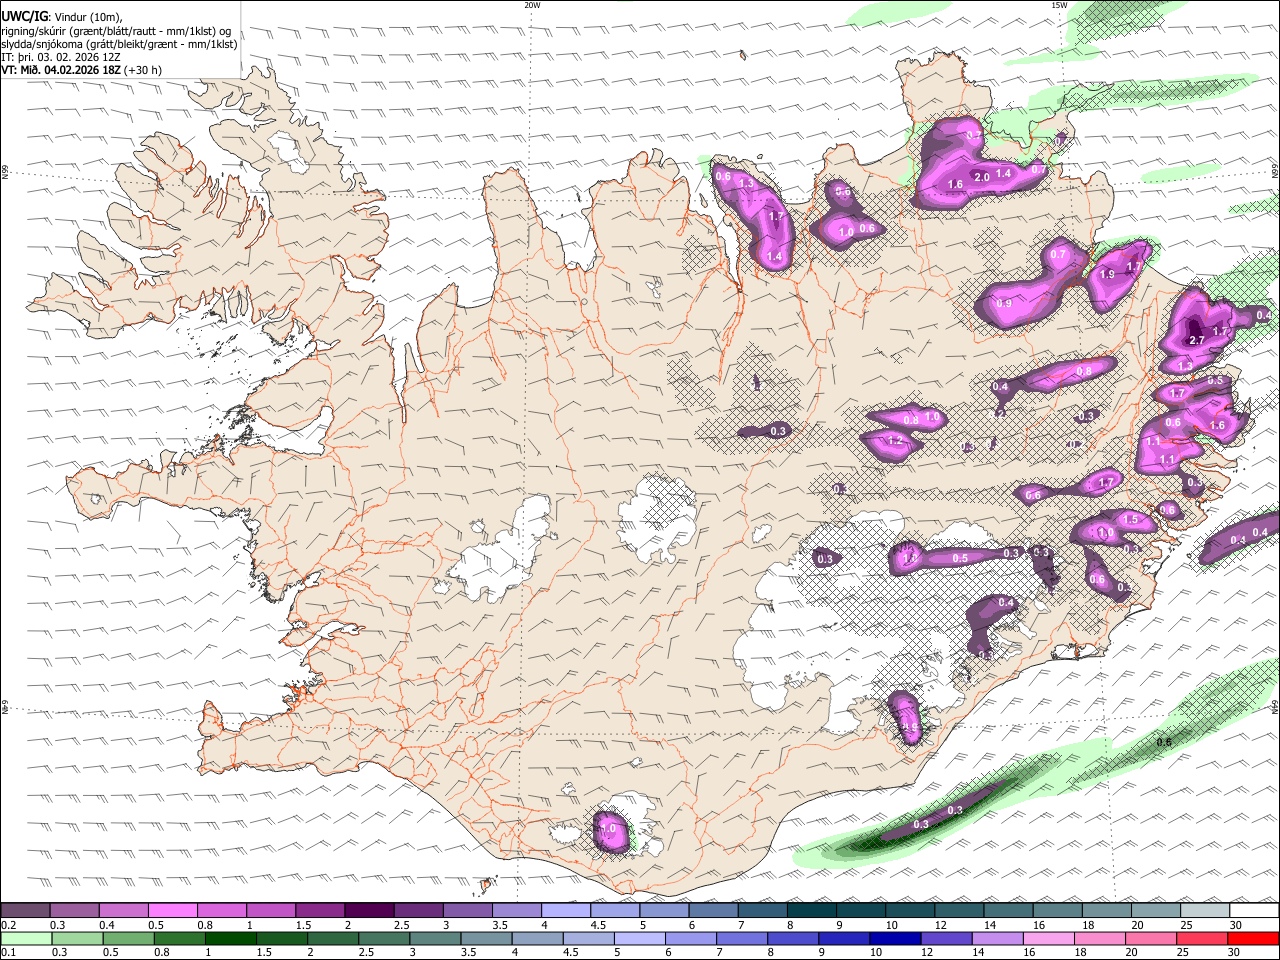
Task: Click the bottom-row blue swatch between 7 and 8
Action: [741, 939]
